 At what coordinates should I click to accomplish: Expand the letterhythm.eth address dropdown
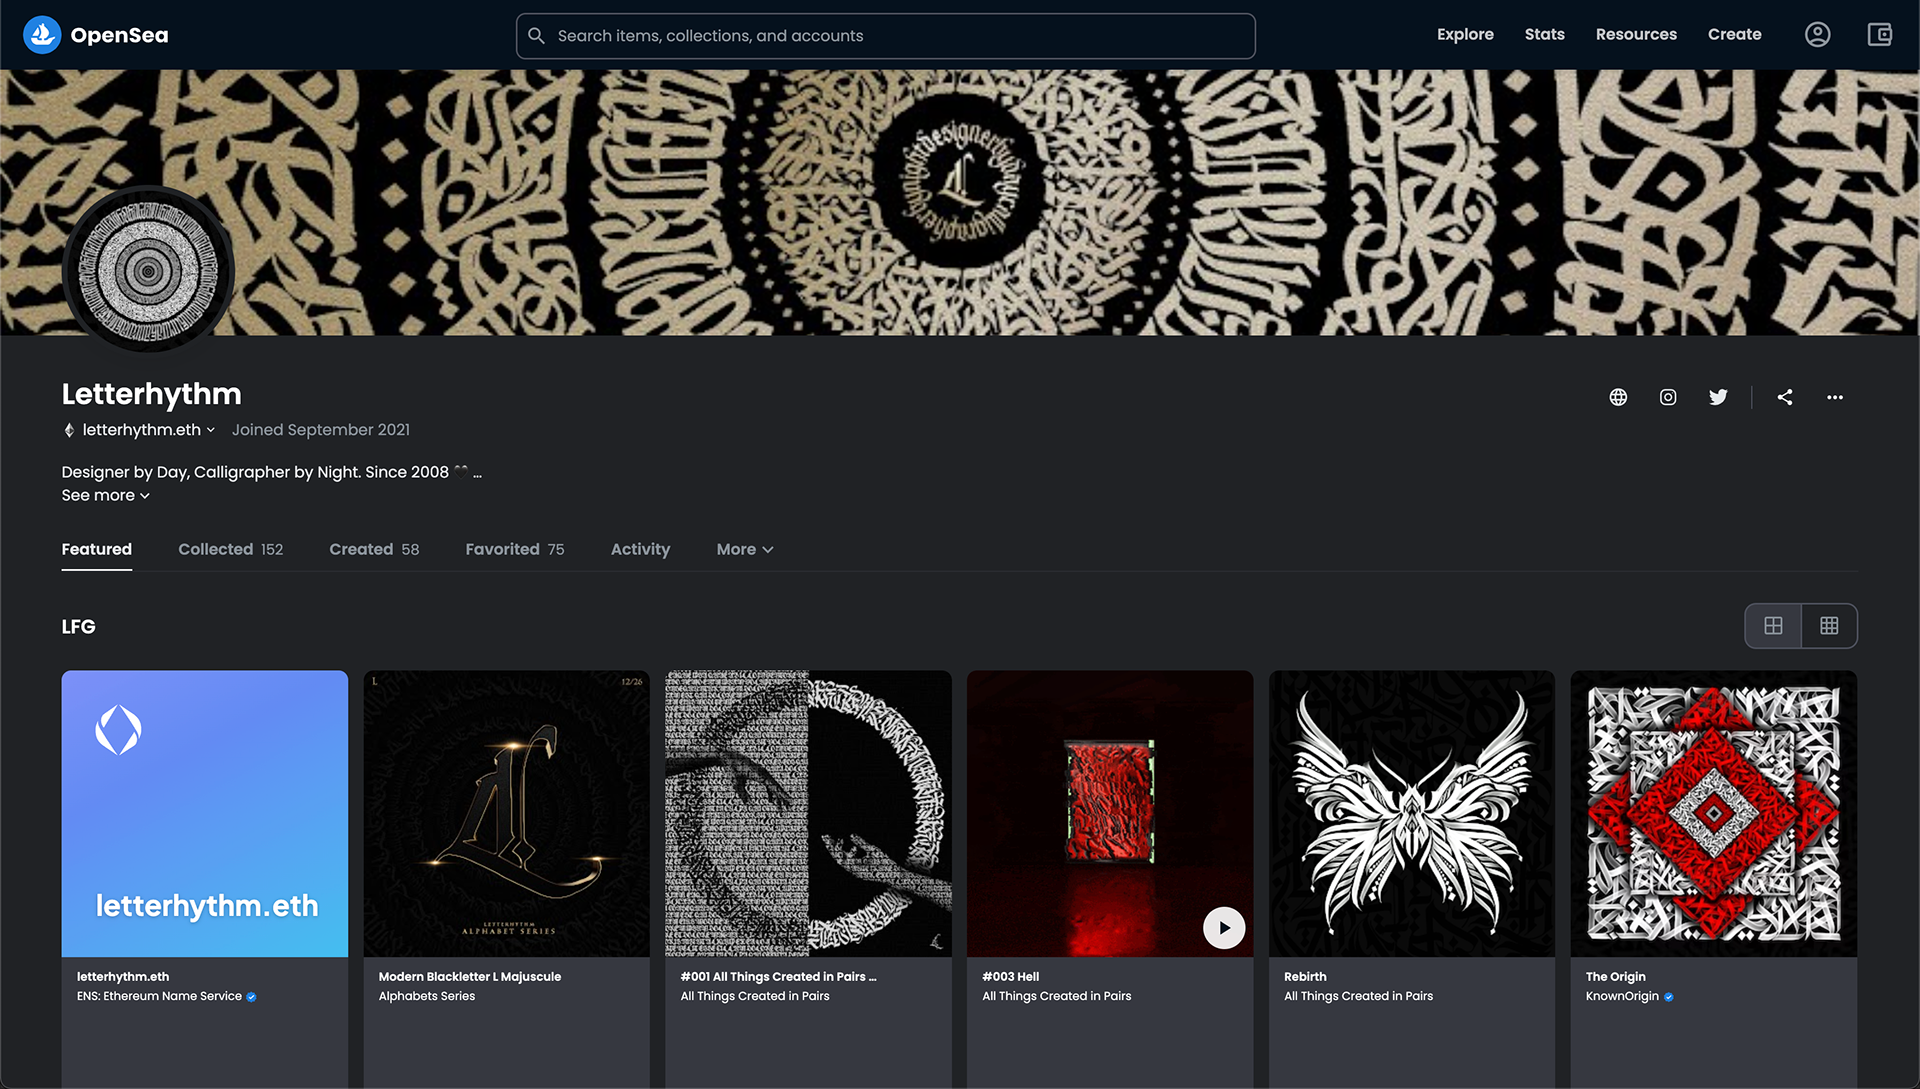coord(211,430)
